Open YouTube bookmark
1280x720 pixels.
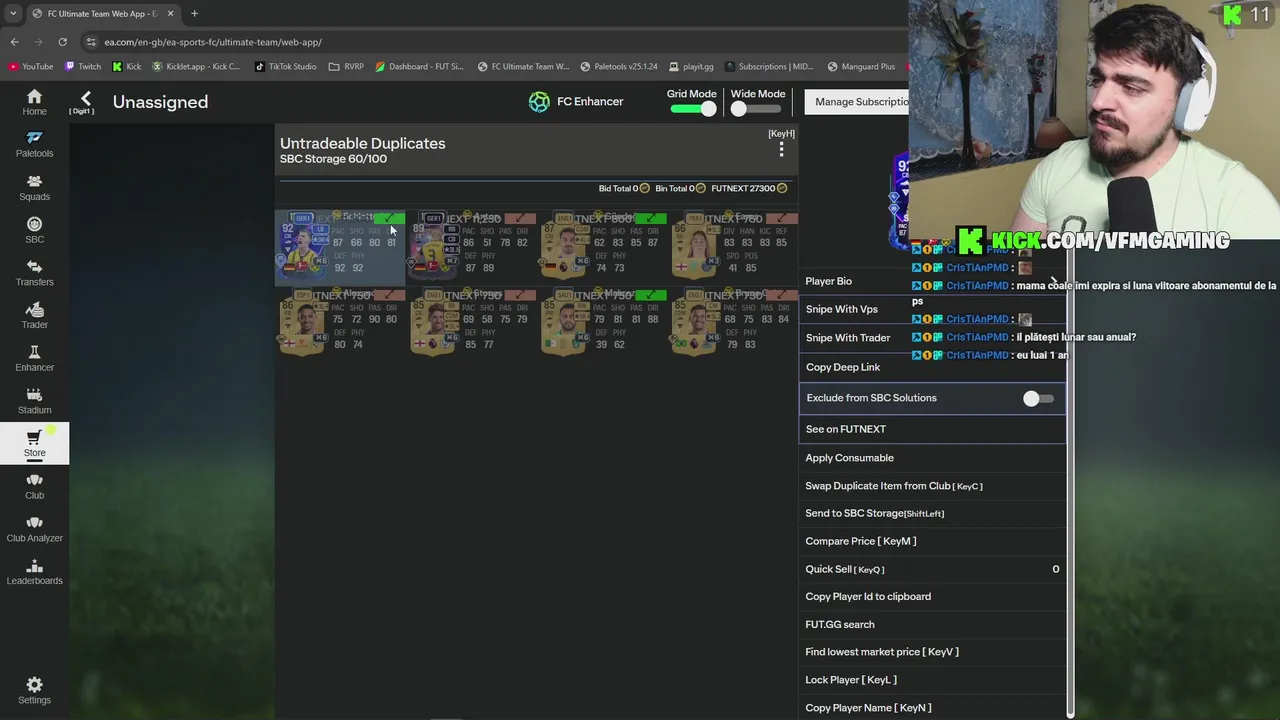[x=31, y=67]
